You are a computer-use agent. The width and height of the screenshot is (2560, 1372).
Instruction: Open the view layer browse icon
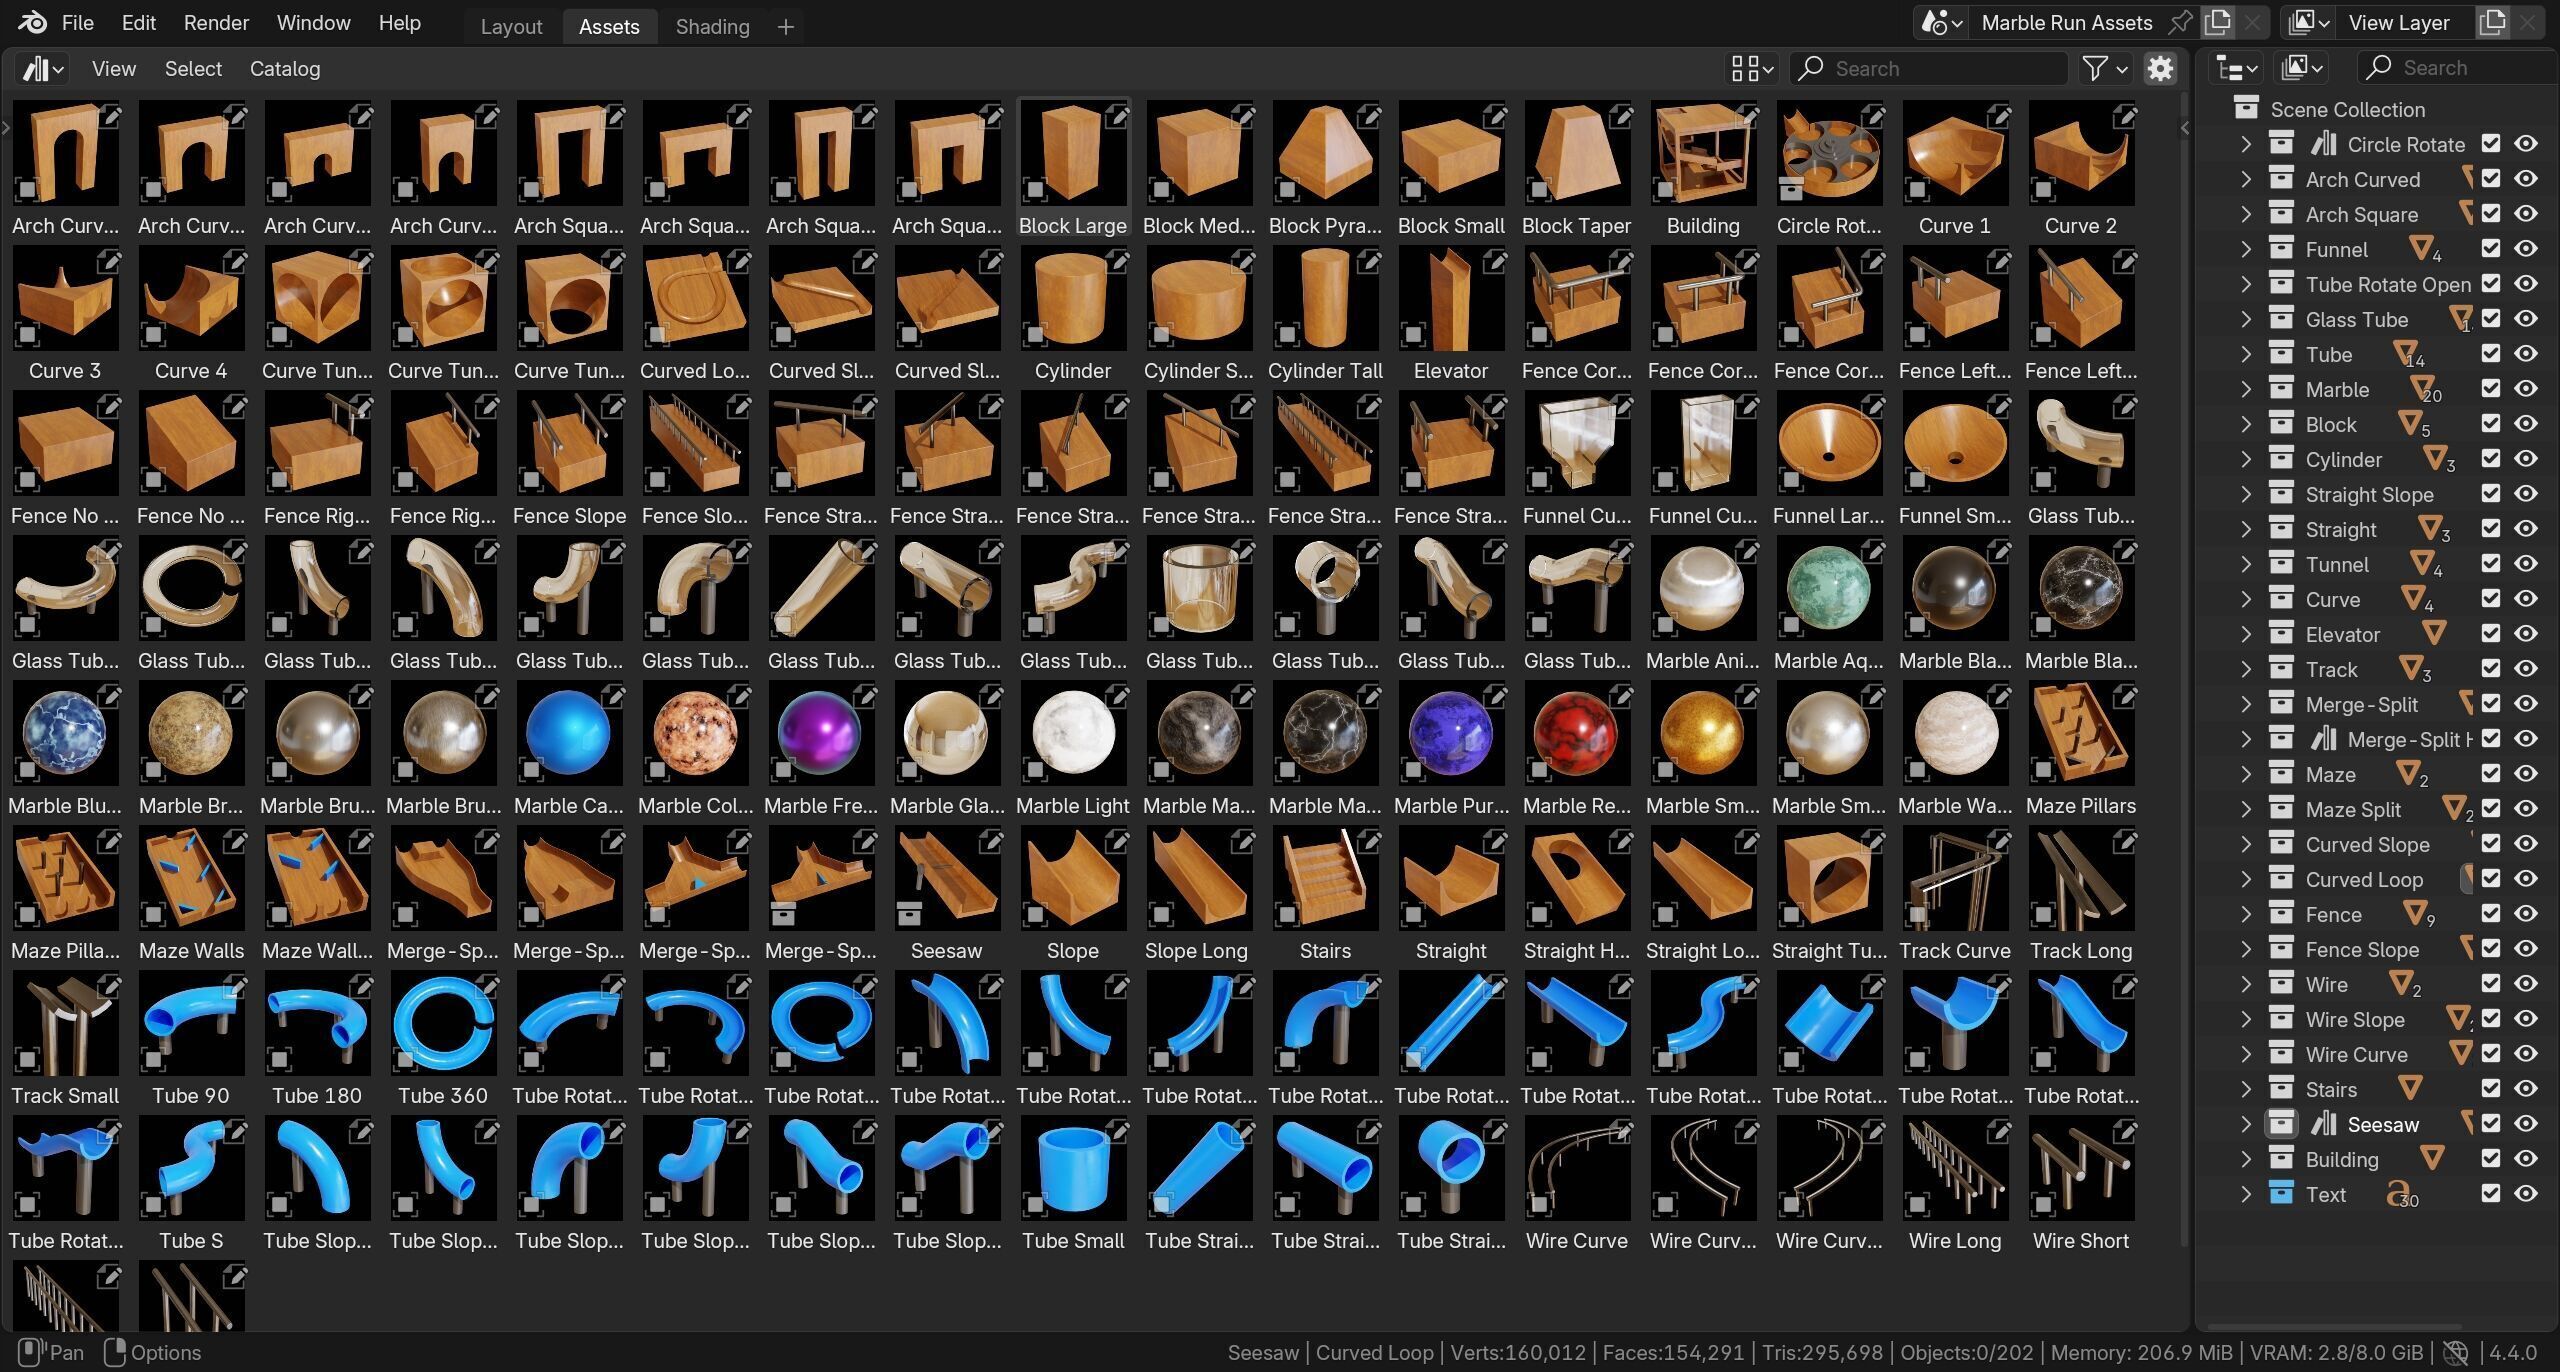coord(2309,22)
